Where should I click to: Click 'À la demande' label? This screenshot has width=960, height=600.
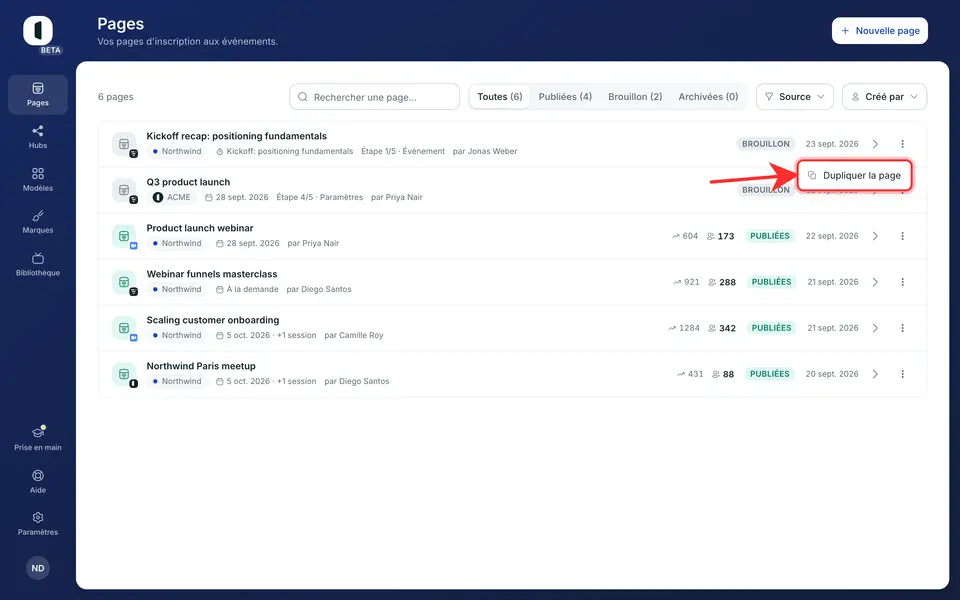pyautogui.click(x=247, y=289)
